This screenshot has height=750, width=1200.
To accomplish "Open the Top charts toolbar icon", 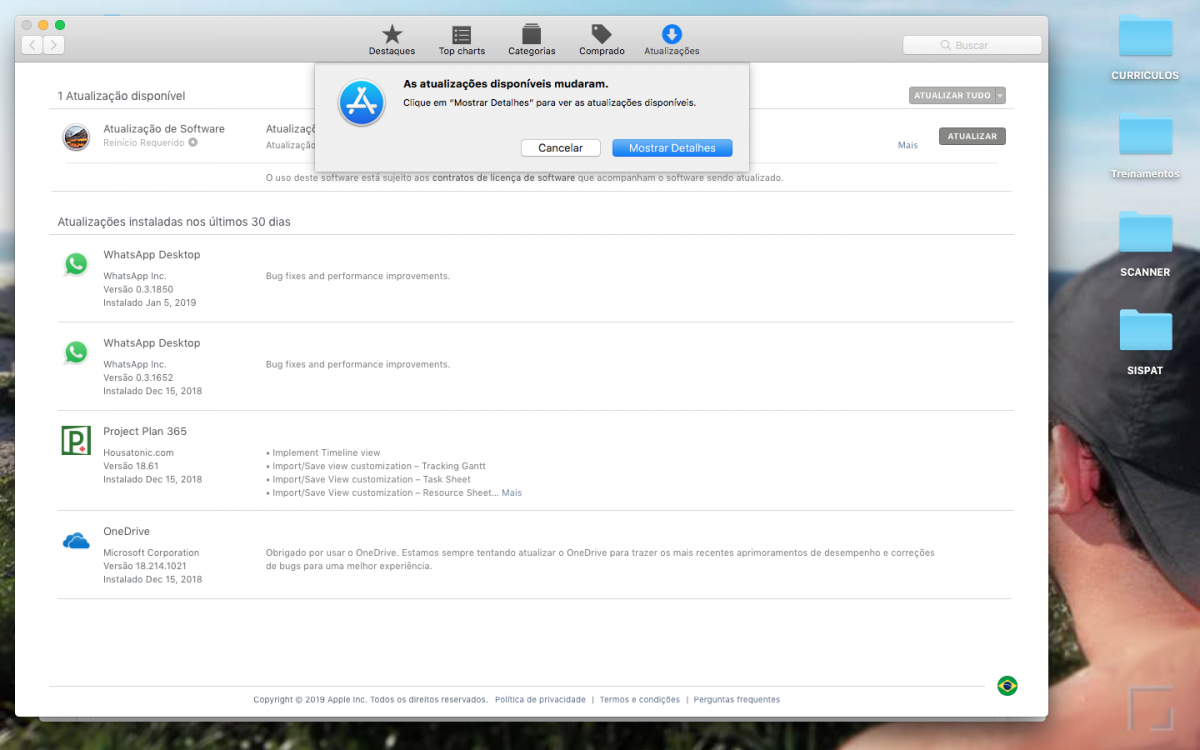I will pos(461,35).
